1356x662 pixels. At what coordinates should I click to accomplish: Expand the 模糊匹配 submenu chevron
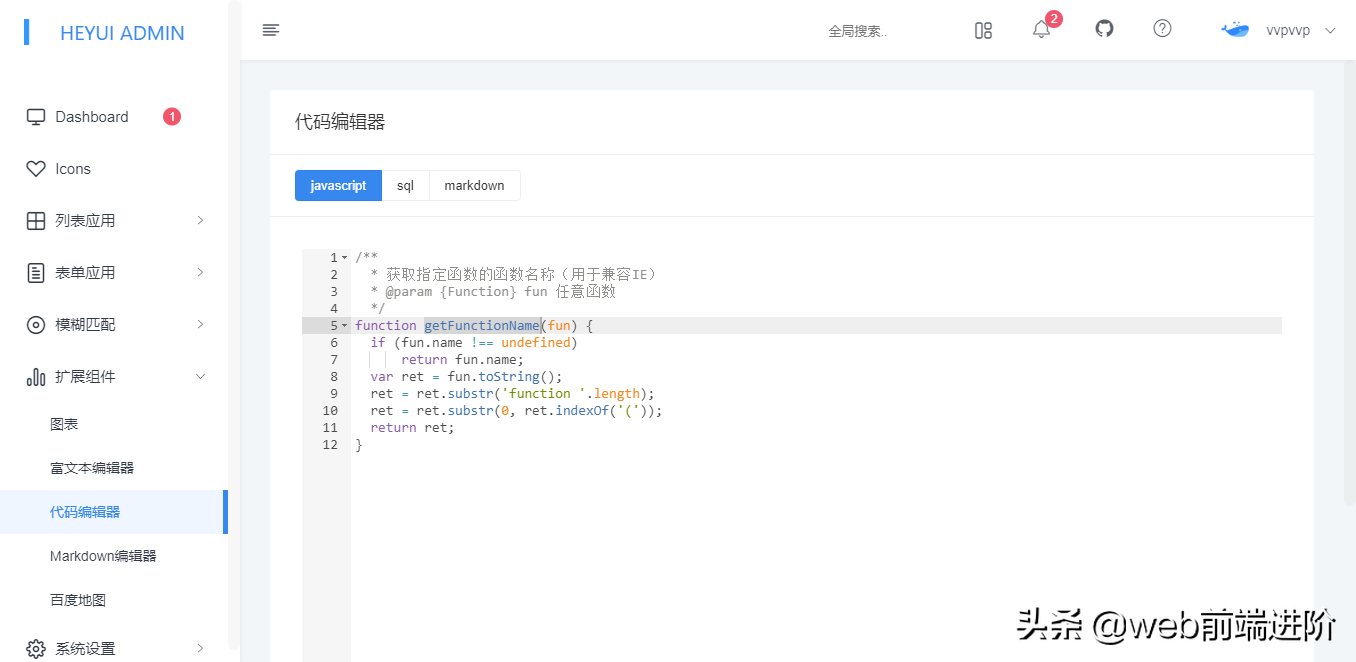[200, 324]
